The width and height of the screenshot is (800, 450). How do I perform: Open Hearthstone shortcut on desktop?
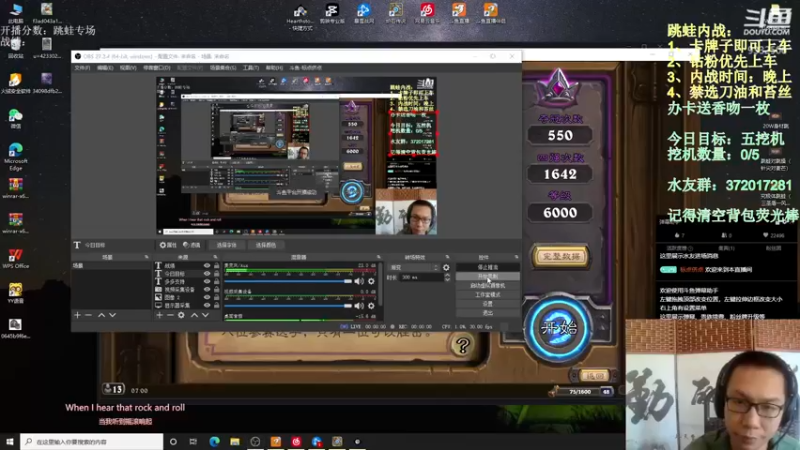click(x=300, y=17)
